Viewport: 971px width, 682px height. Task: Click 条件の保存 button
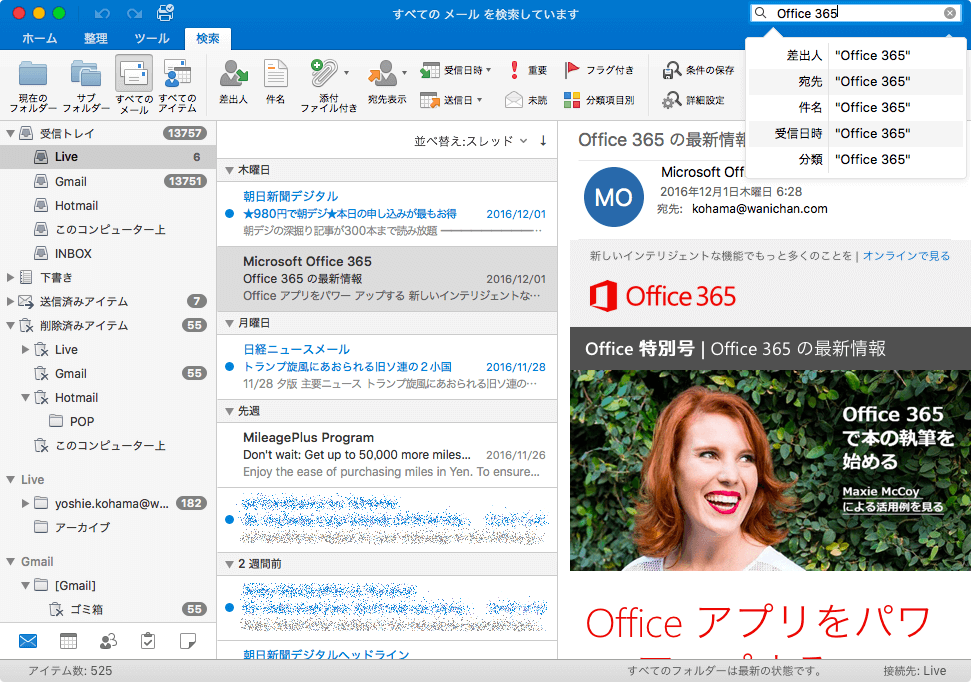(699, 70)
